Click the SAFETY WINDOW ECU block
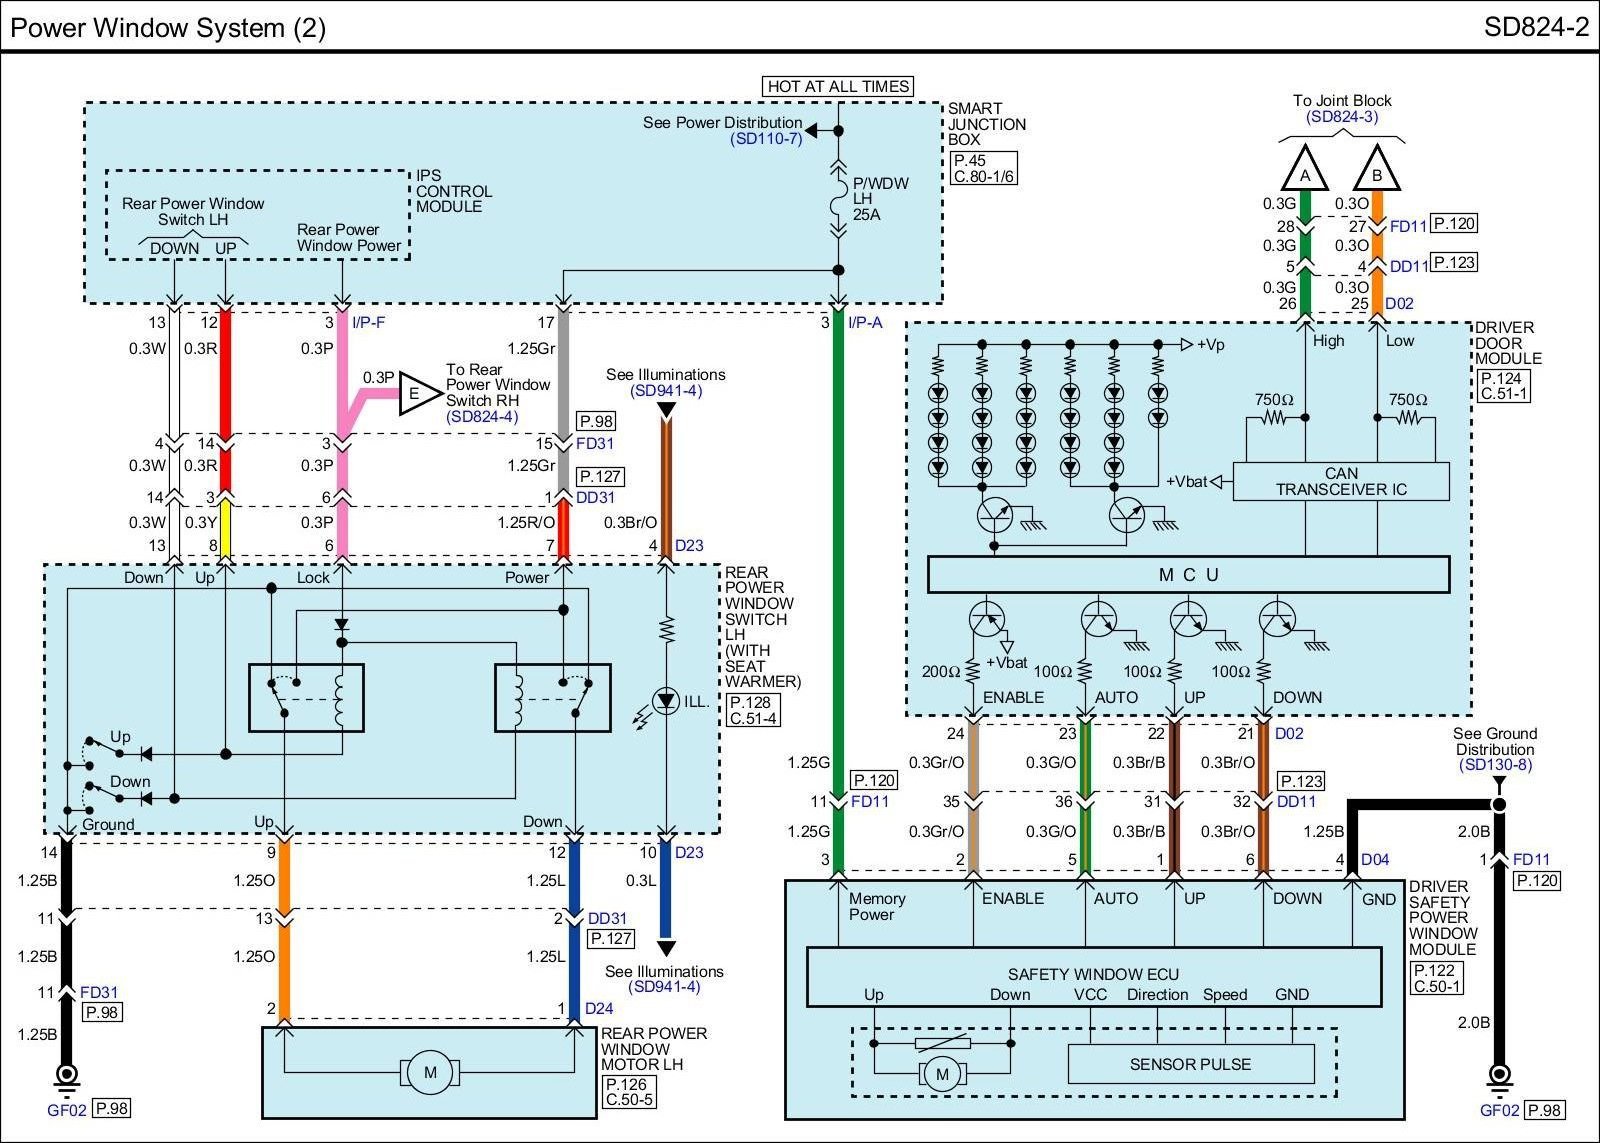Image resolution: width=1600 pixels, height=1143 pixels. click(1093, 974)
